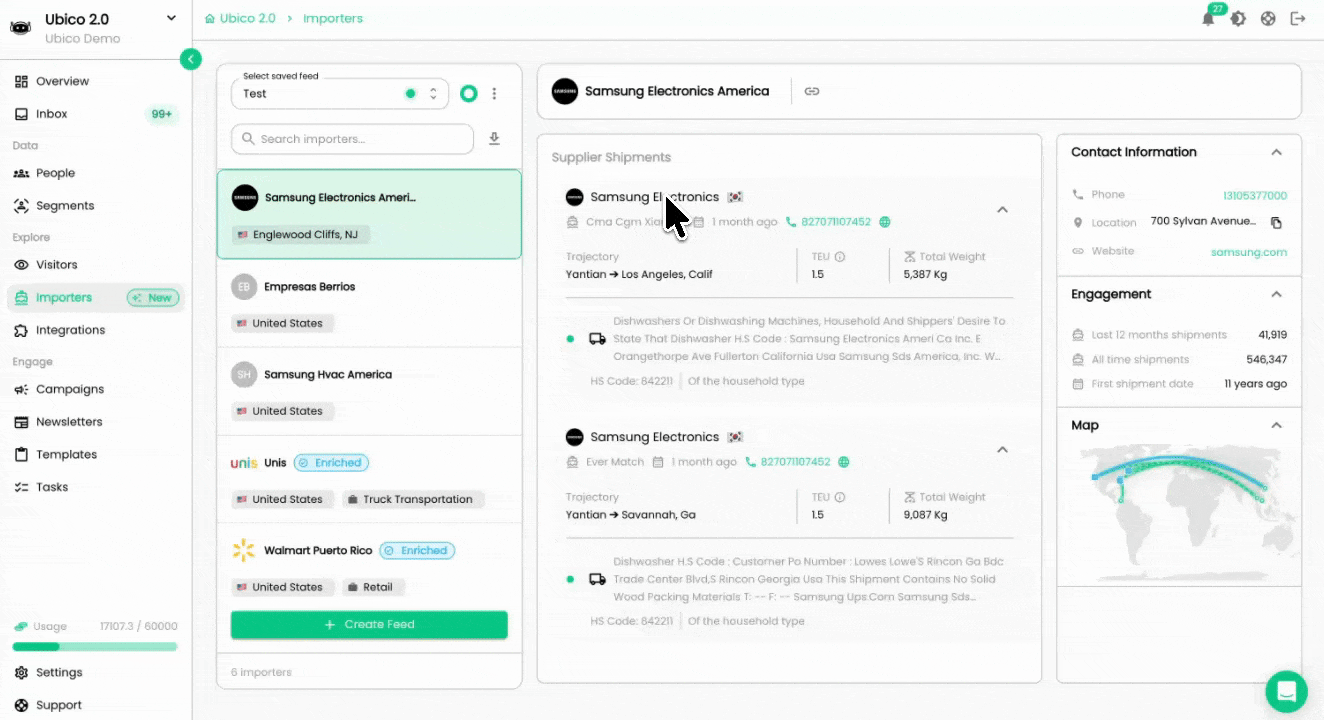Open the language globe icon
The width and height of the screenshot is (1324, 720).
pos(1268,19)
